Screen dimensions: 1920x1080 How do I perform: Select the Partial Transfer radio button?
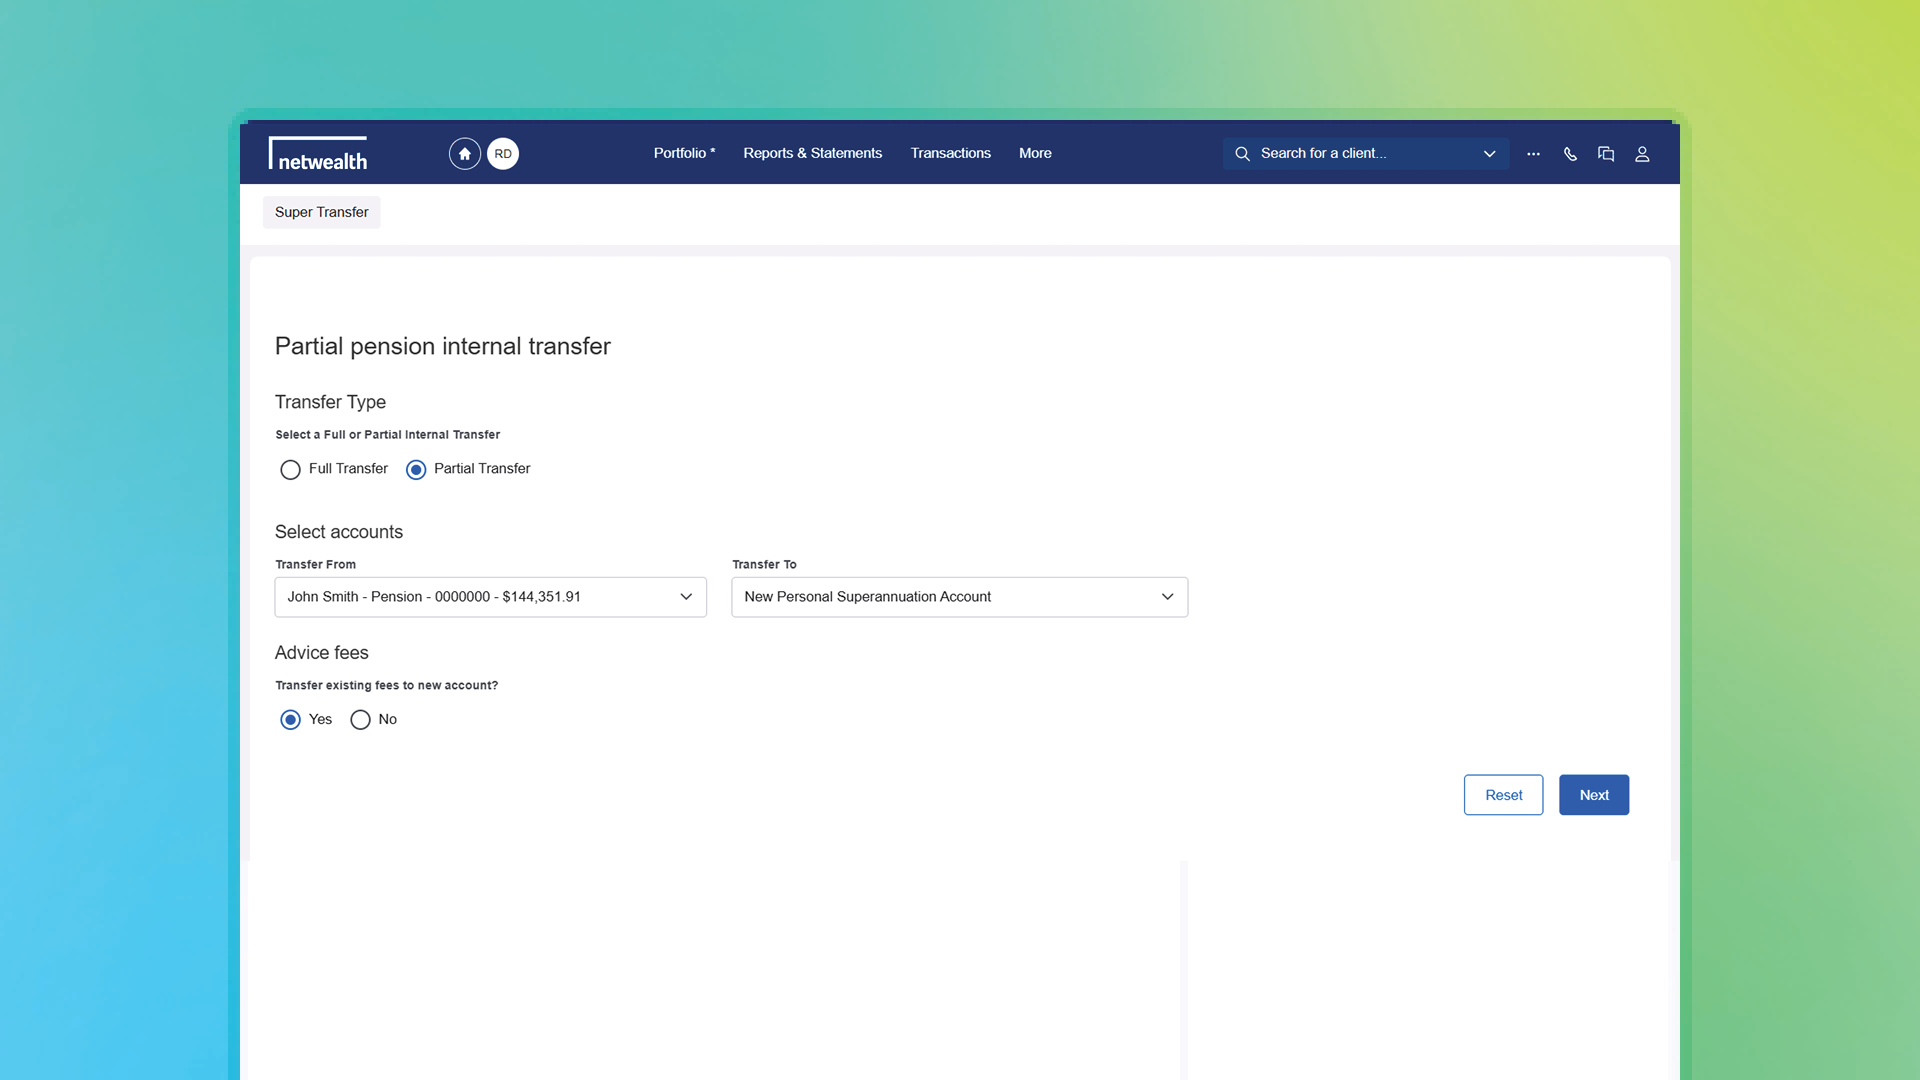(x=416, y=470)
